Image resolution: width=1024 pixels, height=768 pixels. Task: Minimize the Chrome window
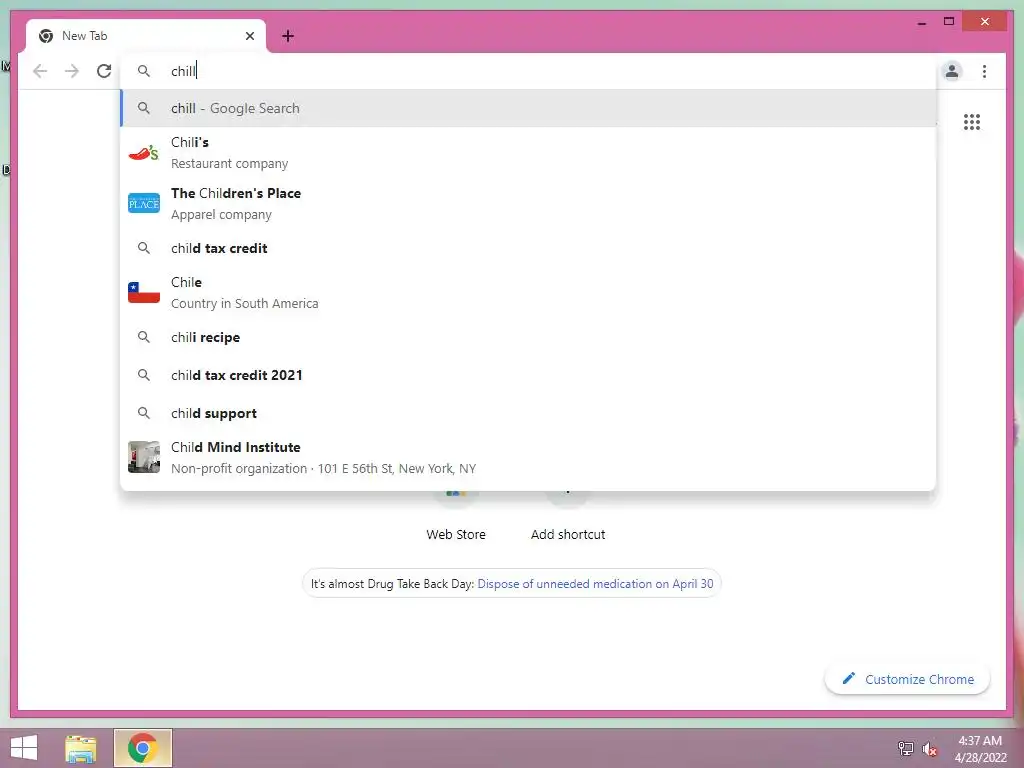point(921,22)
